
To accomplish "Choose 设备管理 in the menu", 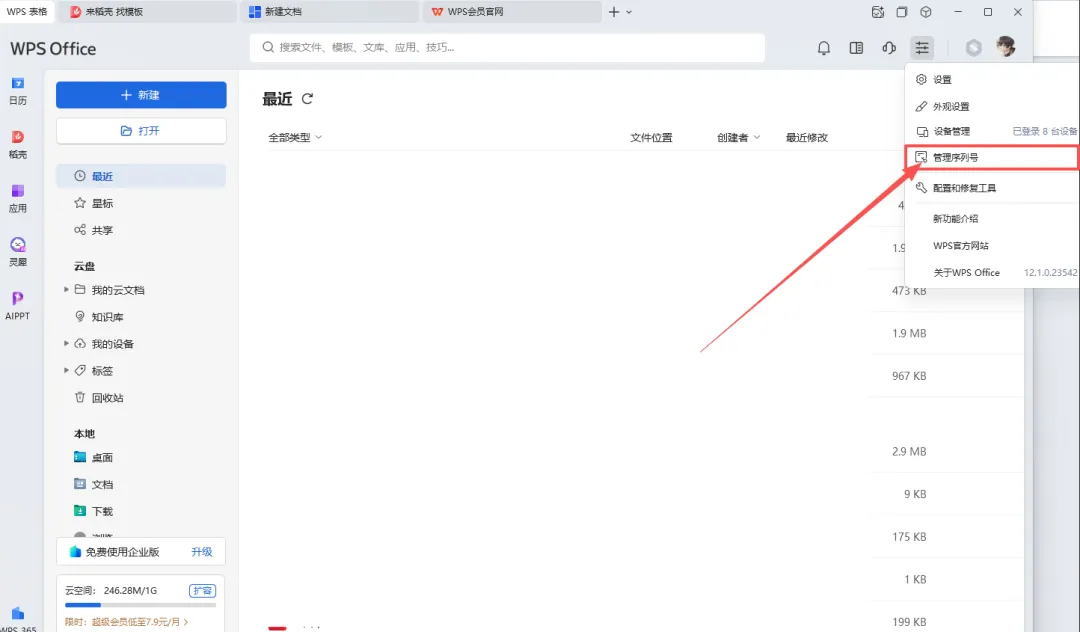I will (x=992, y=131).
